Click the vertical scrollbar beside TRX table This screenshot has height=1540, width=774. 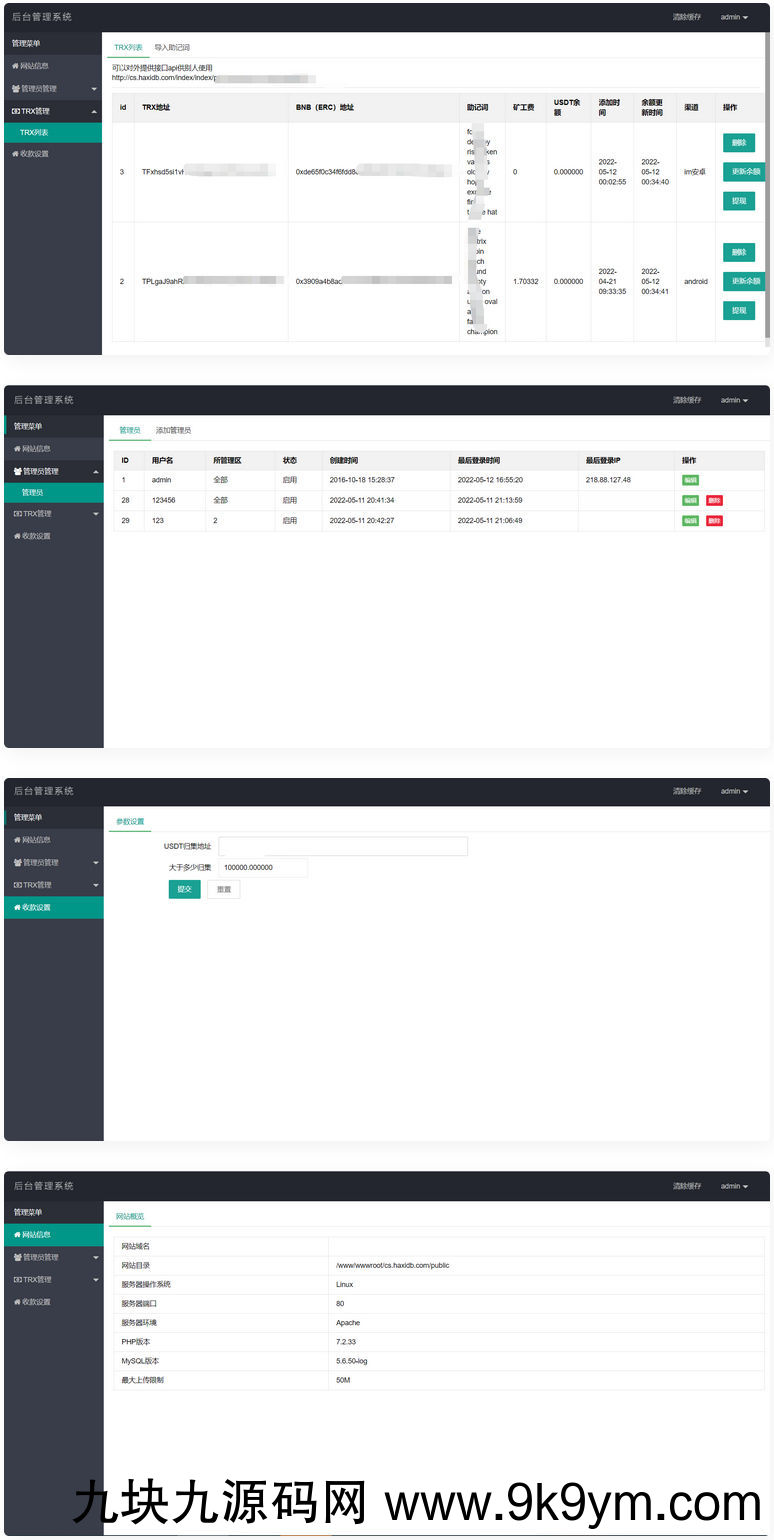tap(767, 190)
